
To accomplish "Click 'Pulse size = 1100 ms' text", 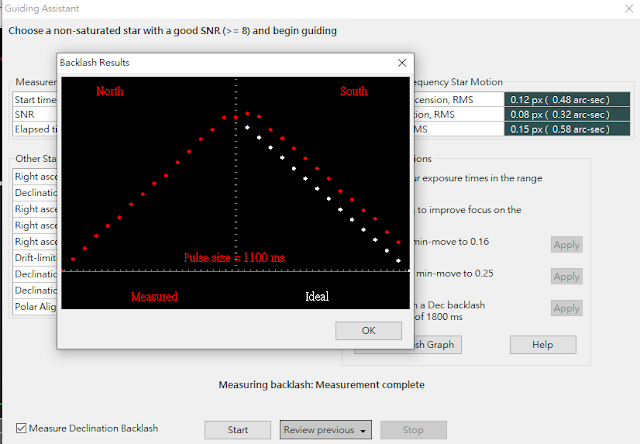I will (234, 258).
